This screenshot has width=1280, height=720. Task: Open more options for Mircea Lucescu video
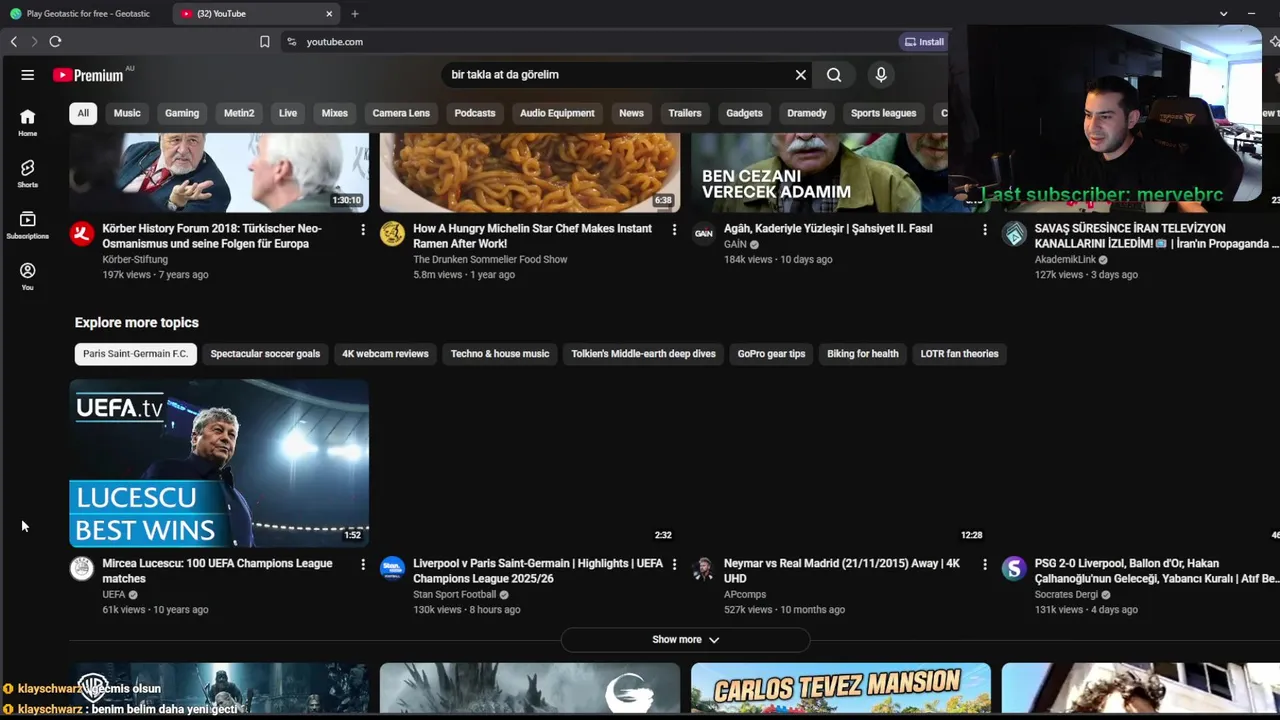coord(363,565)
